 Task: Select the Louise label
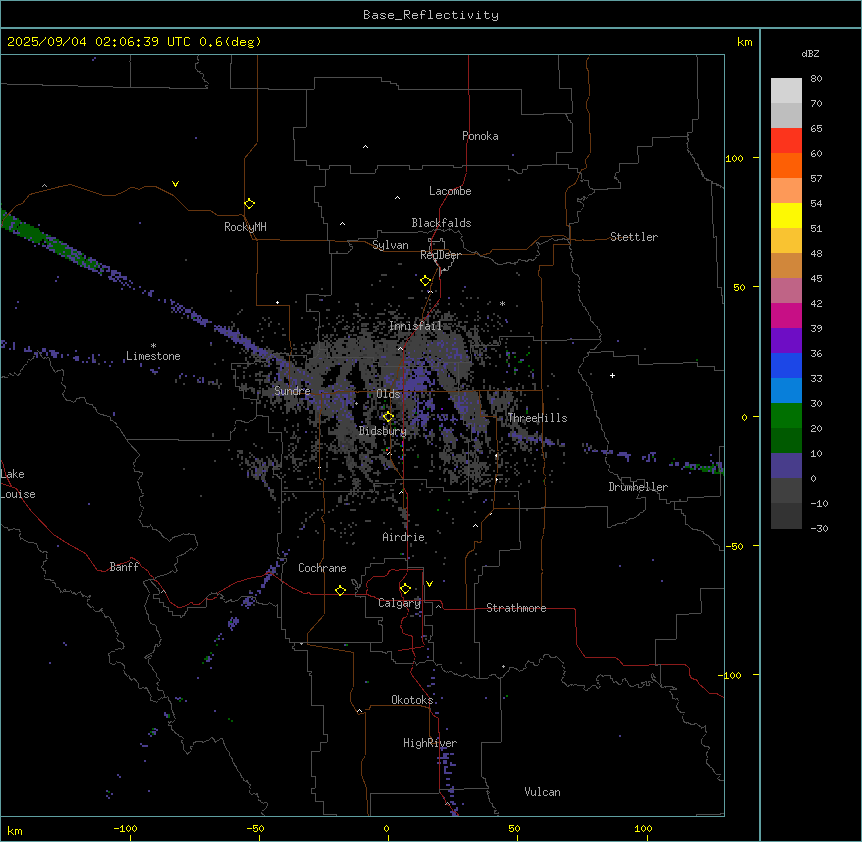(x=18, y=494)
